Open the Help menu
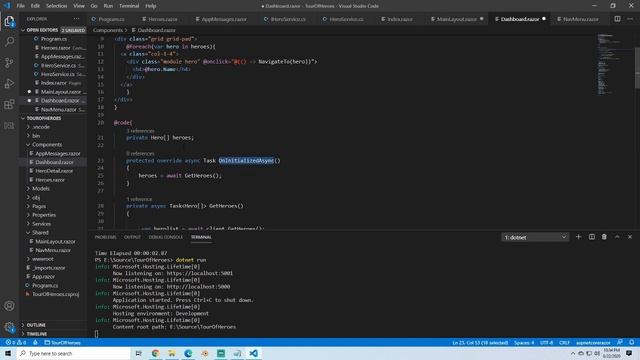 (x=151, y=6)
